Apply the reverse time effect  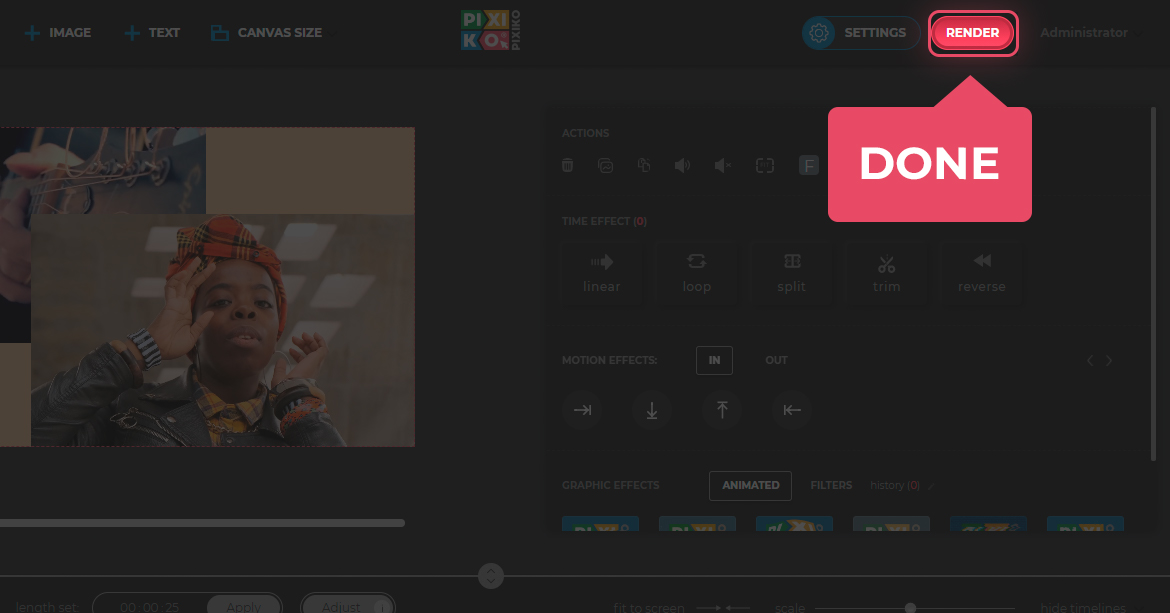tap(981, 272)
